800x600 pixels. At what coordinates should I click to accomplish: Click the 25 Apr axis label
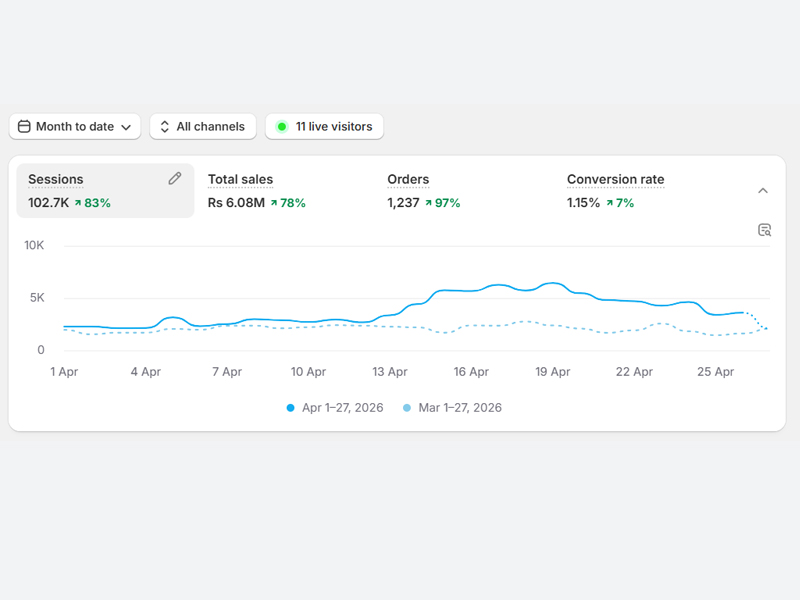(715, 372)
